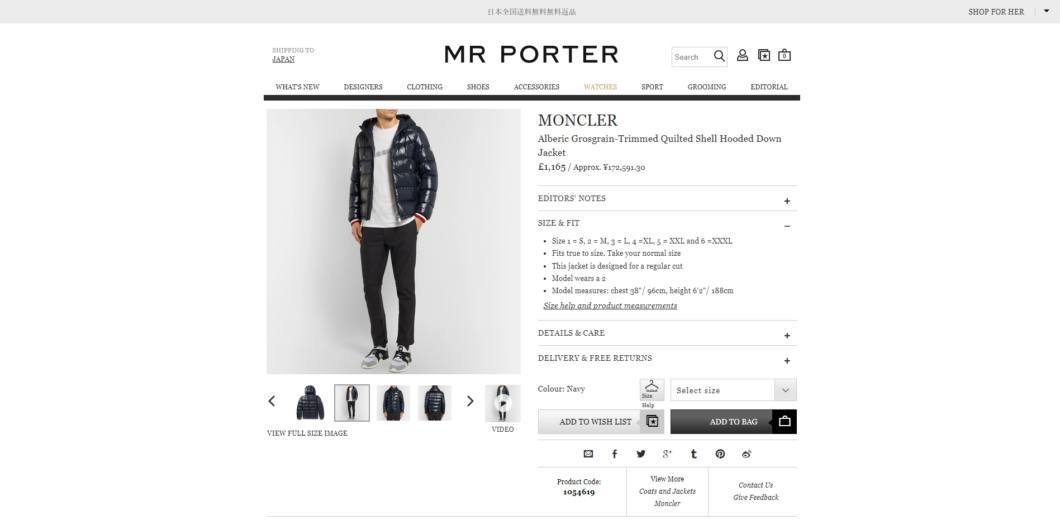This screenshot has height=520, width=1060.
Task: Expand the Details & Care section
Action: 667,333
